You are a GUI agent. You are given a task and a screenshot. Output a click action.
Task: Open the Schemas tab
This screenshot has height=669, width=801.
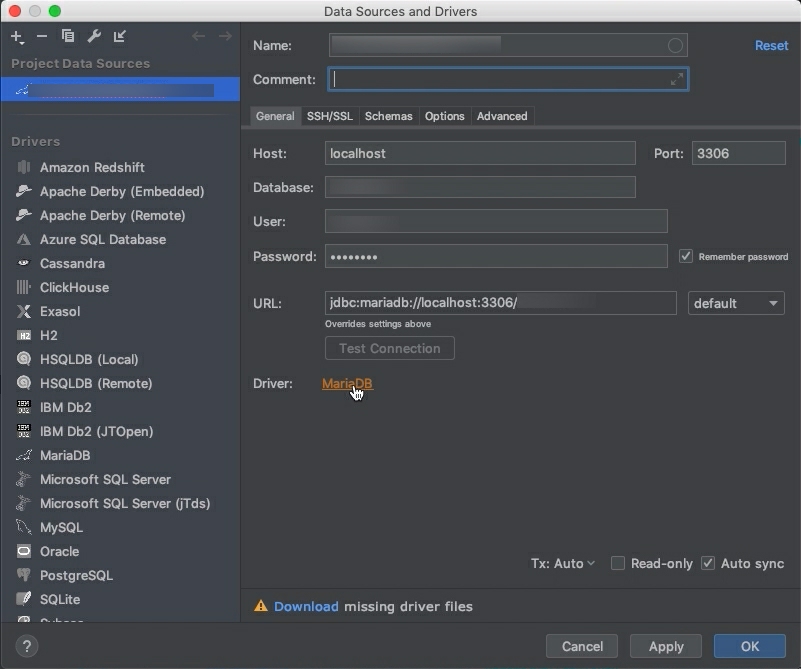(388, 116)
